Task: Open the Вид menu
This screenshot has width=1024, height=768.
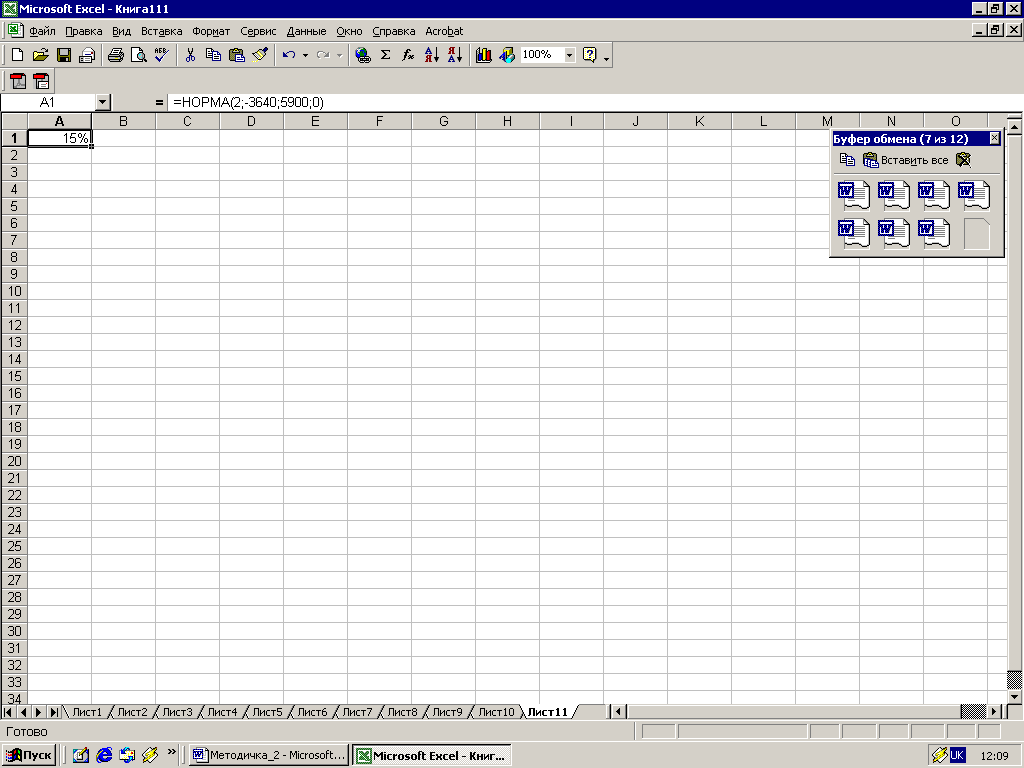Action: [x=121, y=31]
